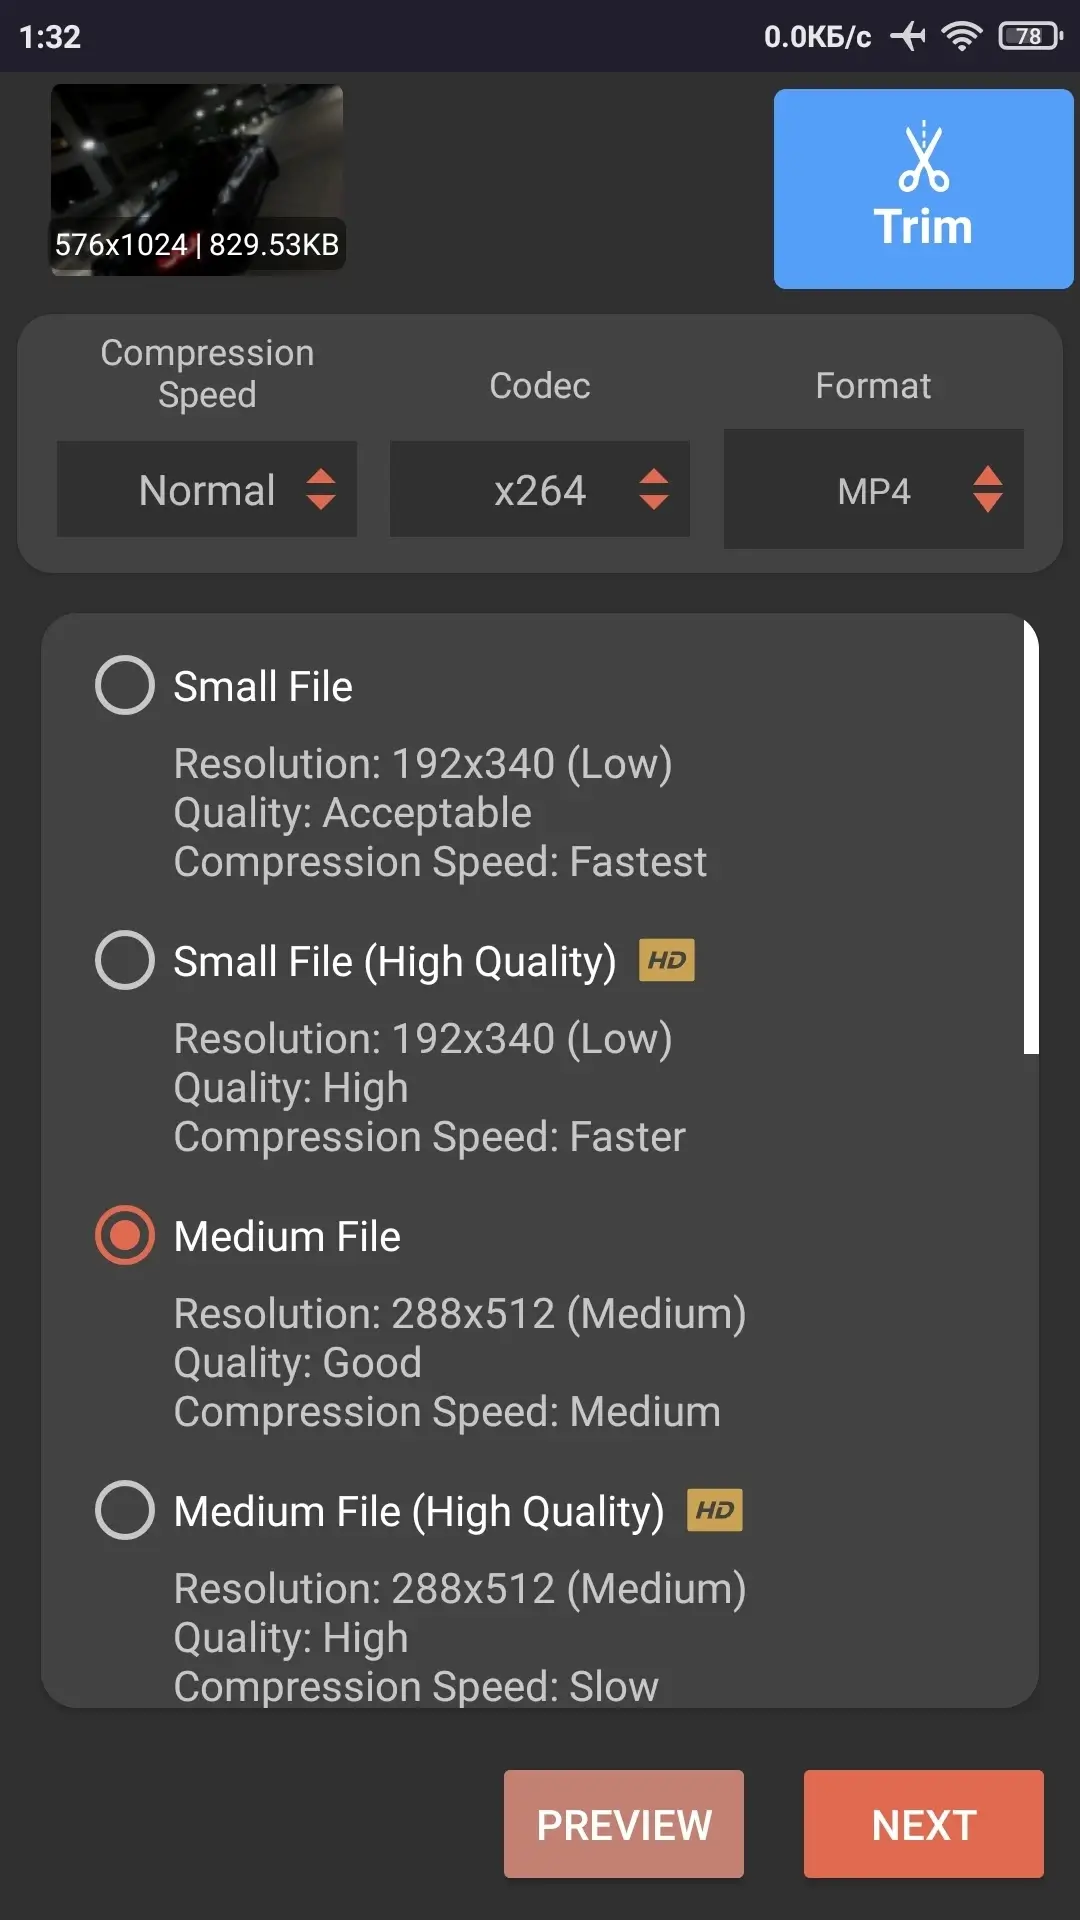Image resolution: width=1080 pixels, height=1920 pixels.
Task: Open the Compression Speed Normal dropdown
Action: (207, 490)
